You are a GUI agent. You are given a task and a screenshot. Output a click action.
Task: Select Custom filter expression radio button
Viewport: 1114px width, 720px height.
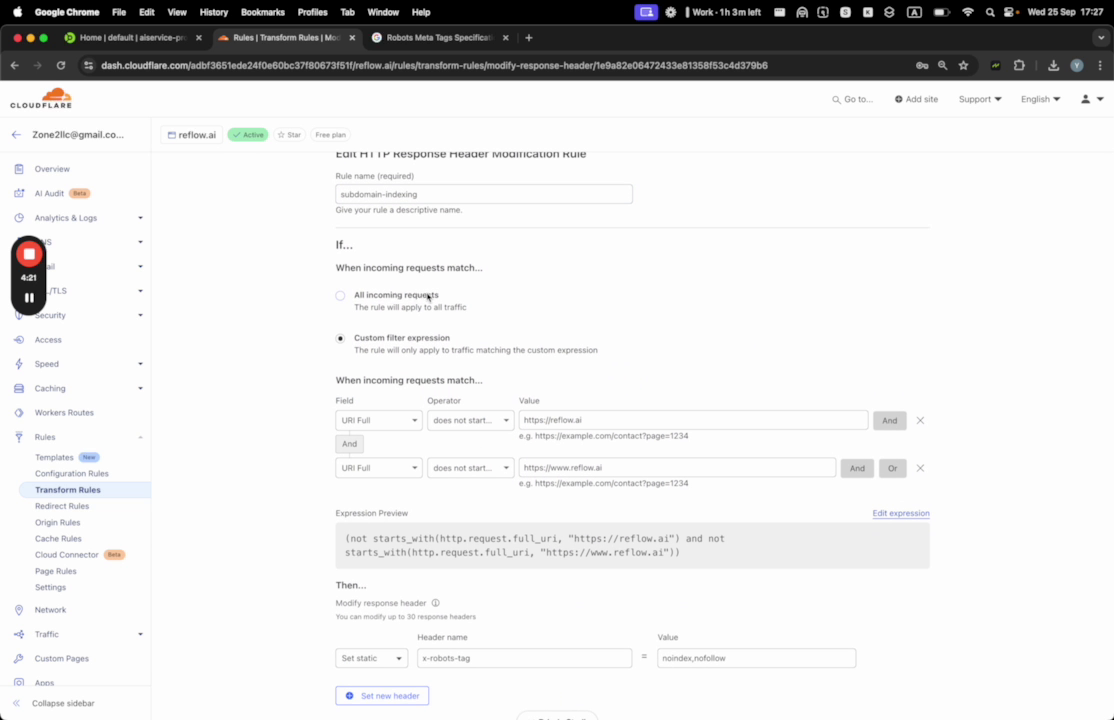pos(340,339)
